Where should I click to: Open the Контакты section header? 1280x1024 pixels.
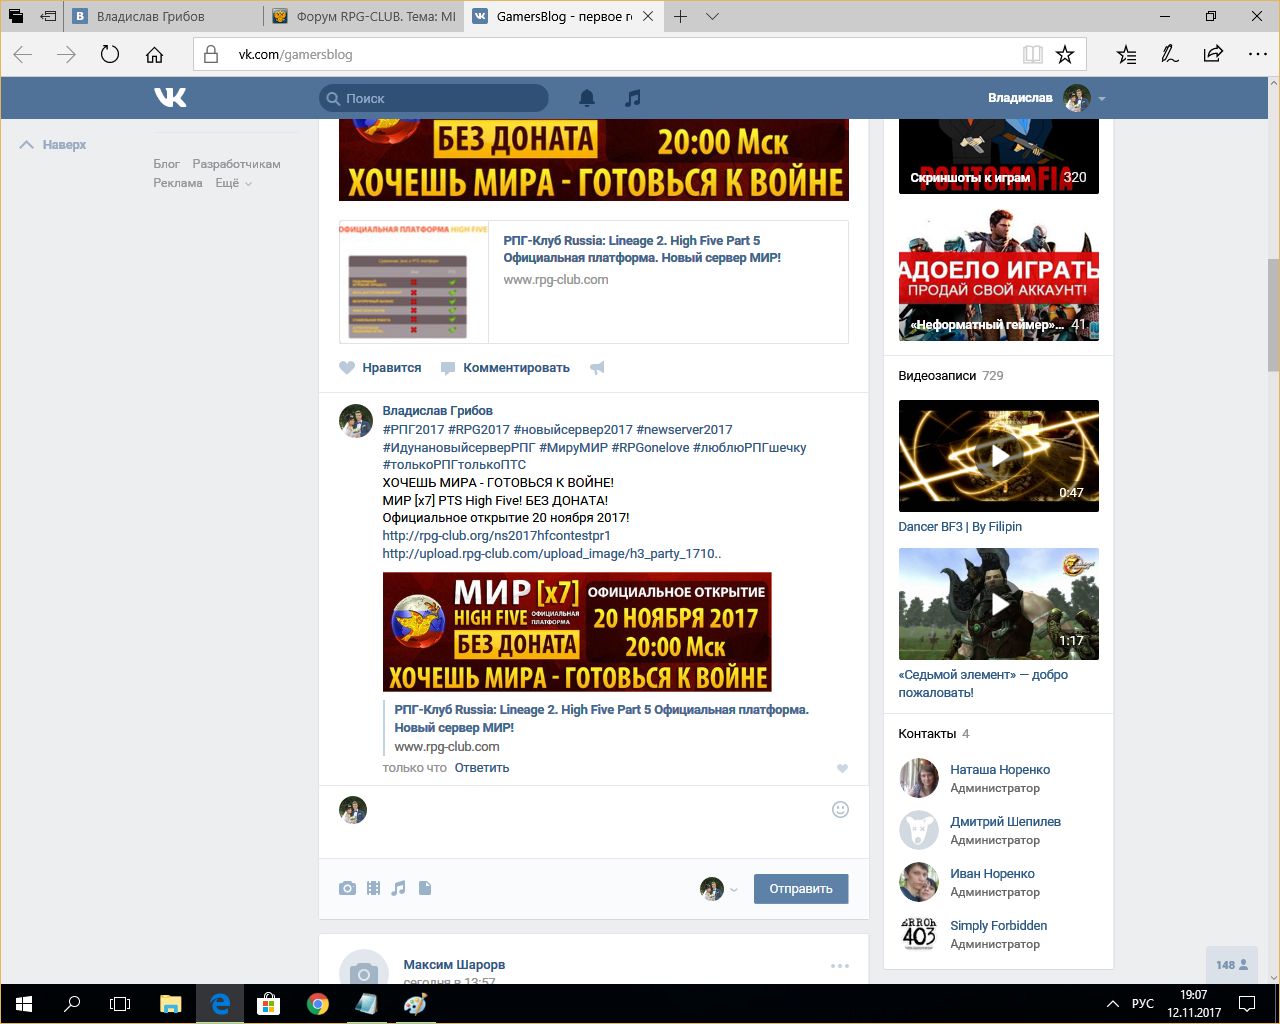pos(927,734)
